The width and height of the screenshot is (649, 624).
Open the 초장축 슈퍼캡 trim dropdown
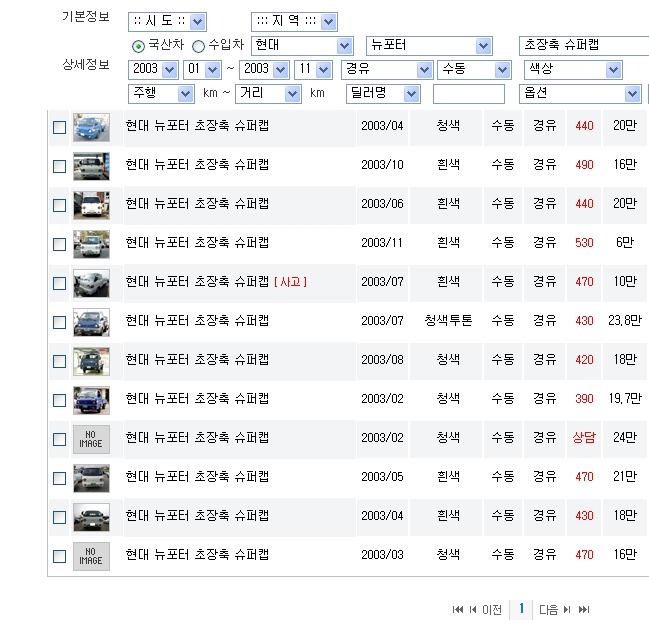point(584,46)
